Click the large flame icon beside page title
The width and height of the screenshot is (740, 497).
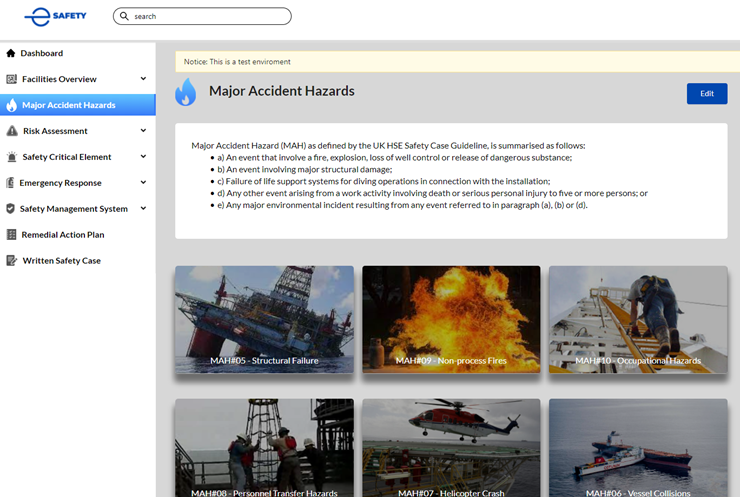tap(185, 92)
